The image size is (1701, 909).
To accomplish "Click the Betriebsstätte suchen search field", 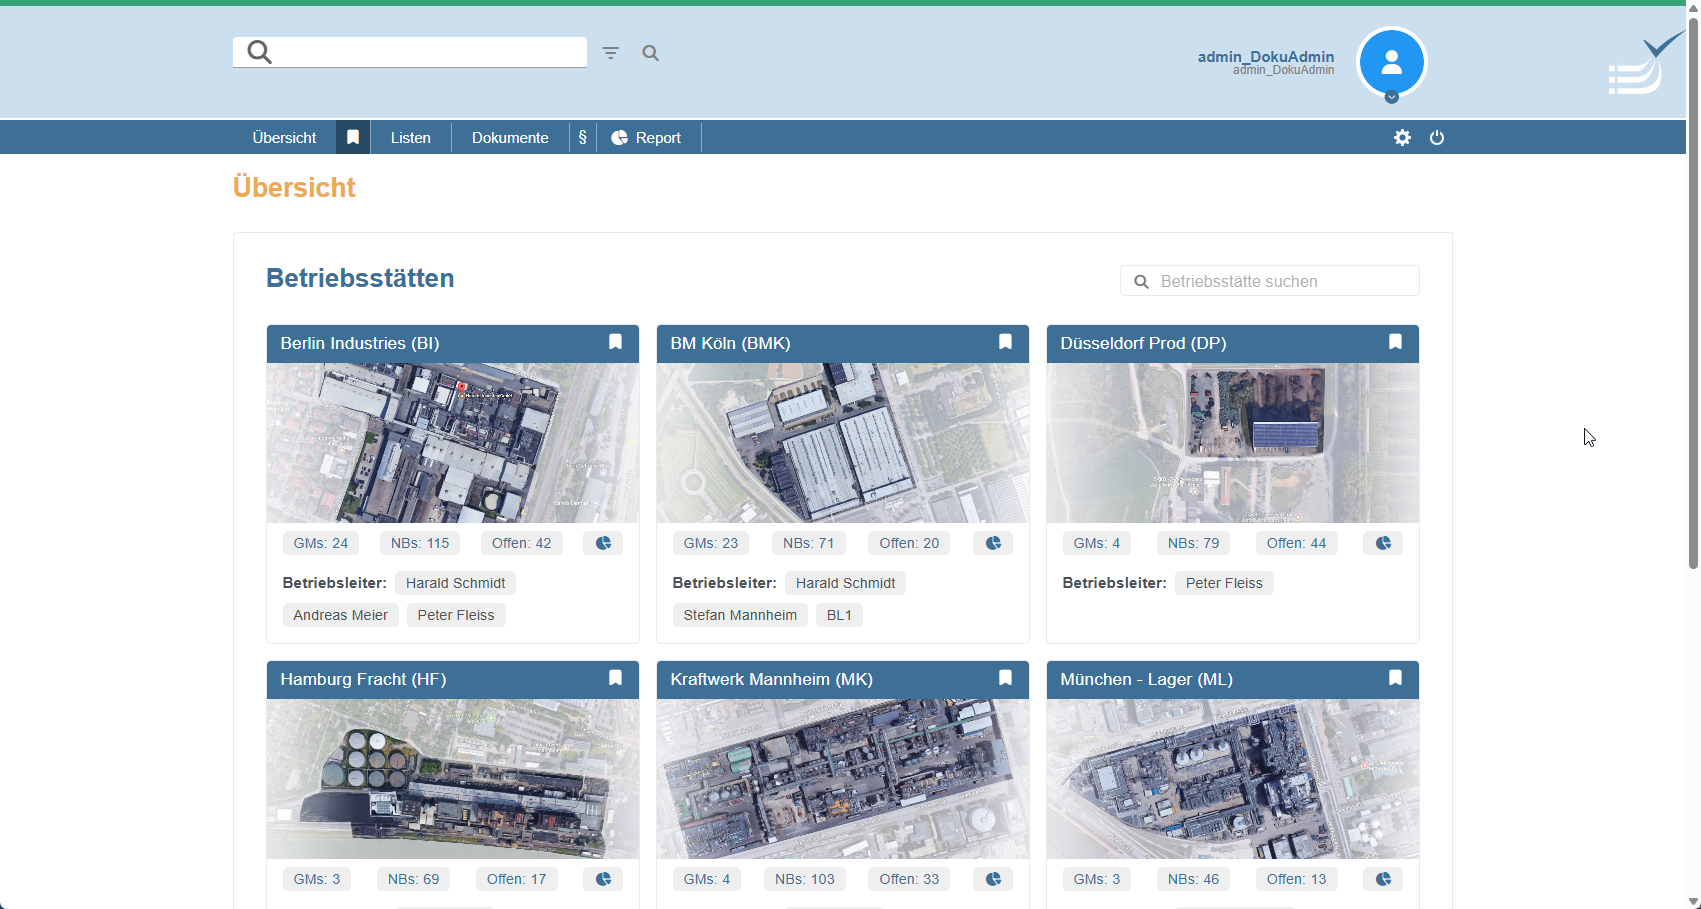I will click(x=1280, y=281).
